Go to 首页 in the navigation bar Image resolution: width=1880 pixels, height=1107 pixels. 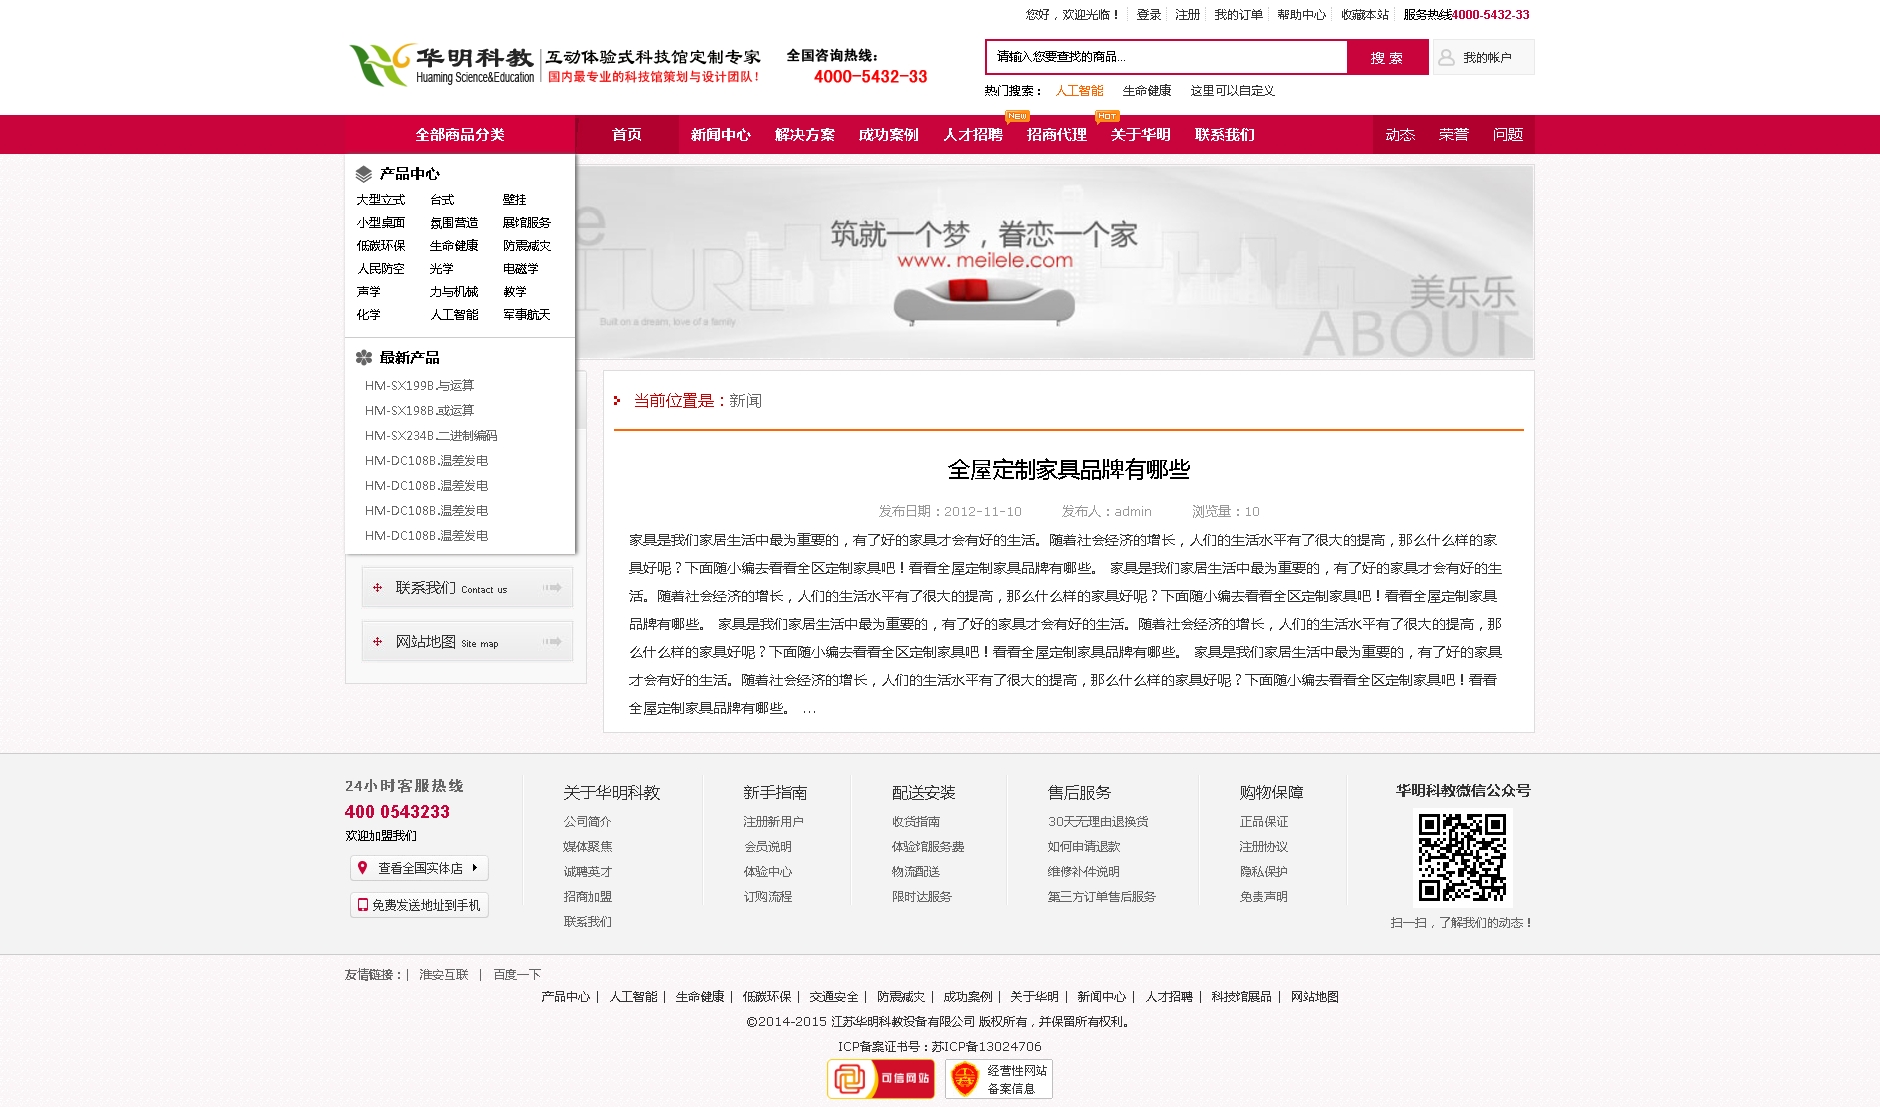[627, 135]
